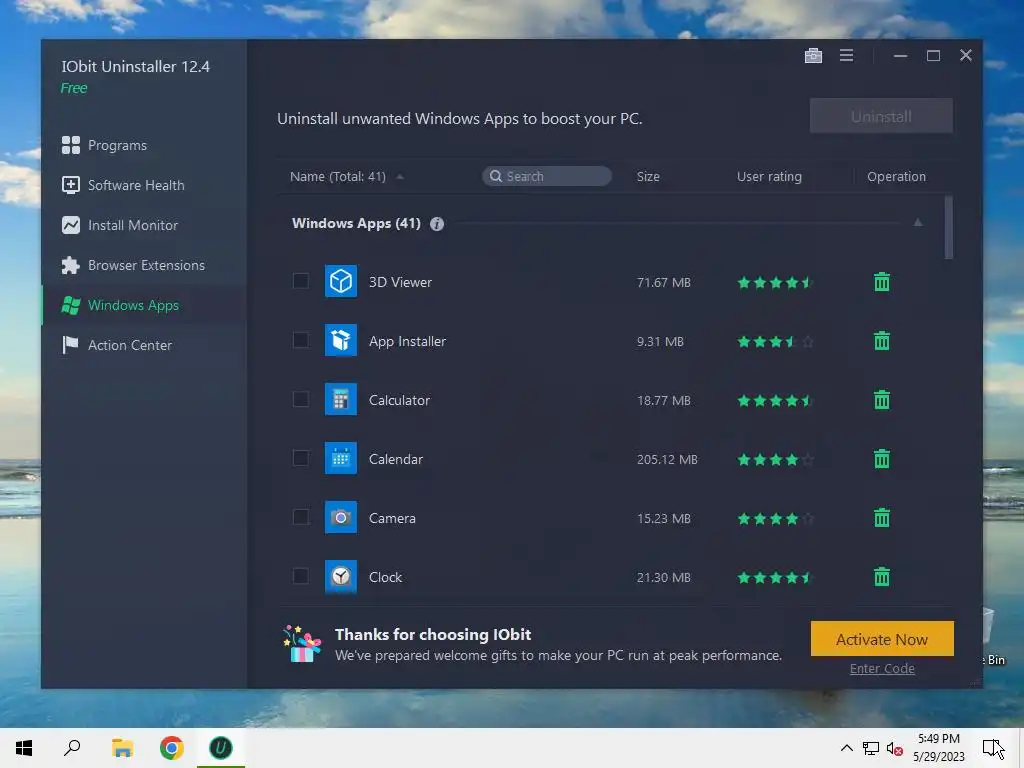
Task: Show hidden tray icons chevron
Action: [846, 748]
